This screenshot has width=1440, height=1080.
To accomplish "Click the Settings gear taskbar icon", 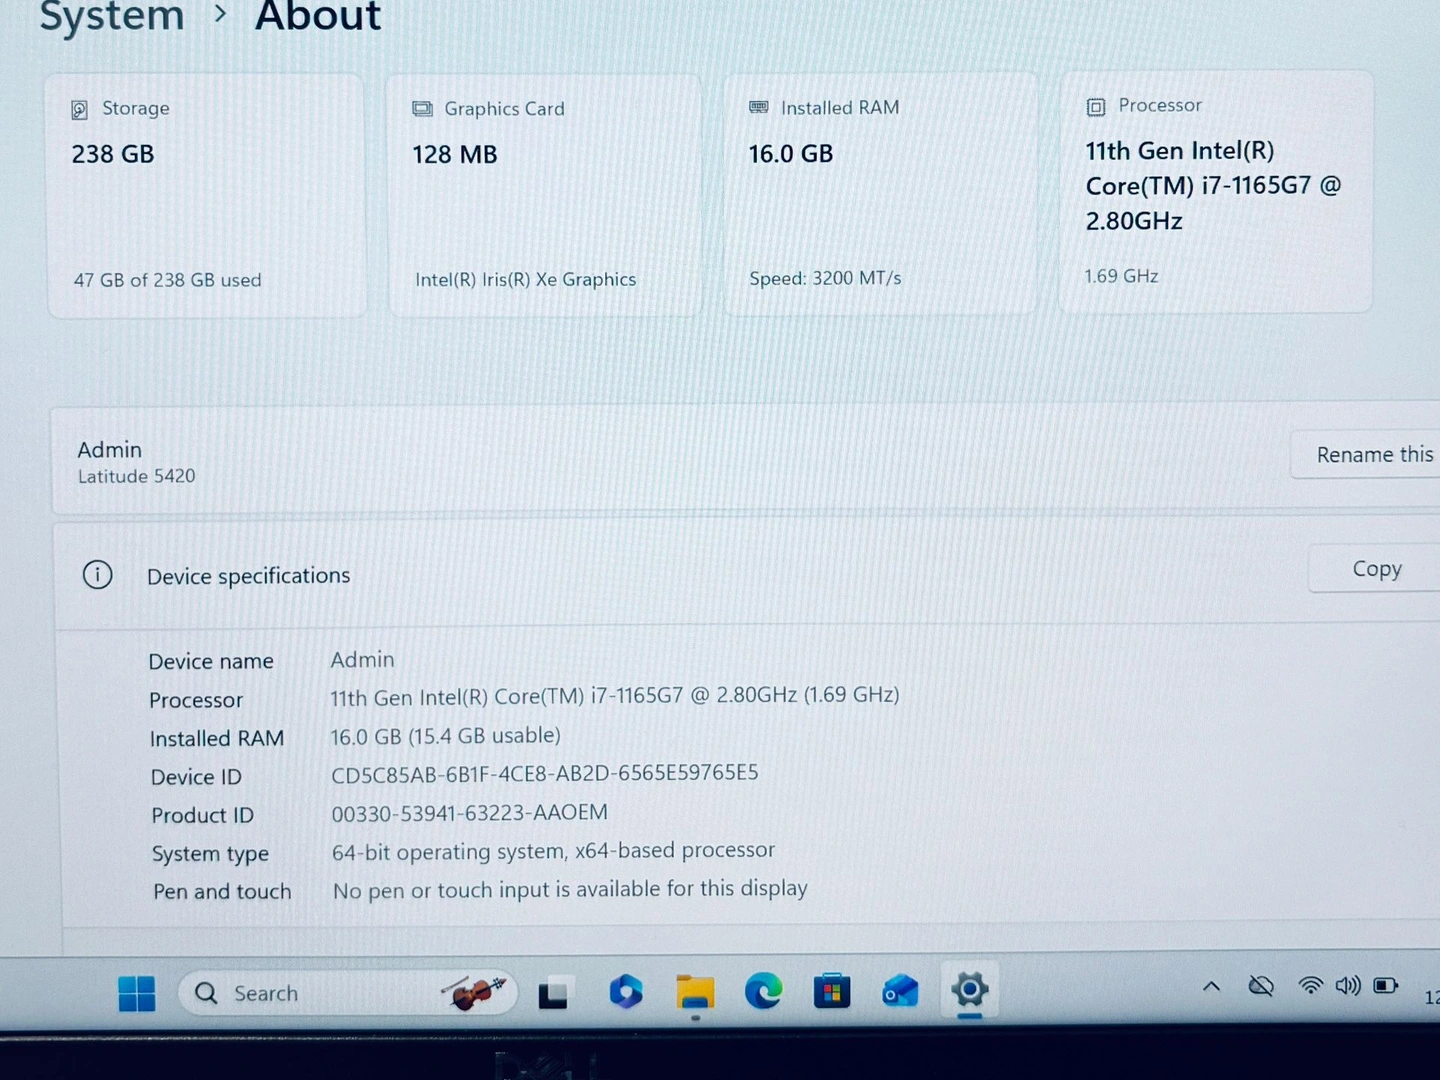I will [969, 990].
